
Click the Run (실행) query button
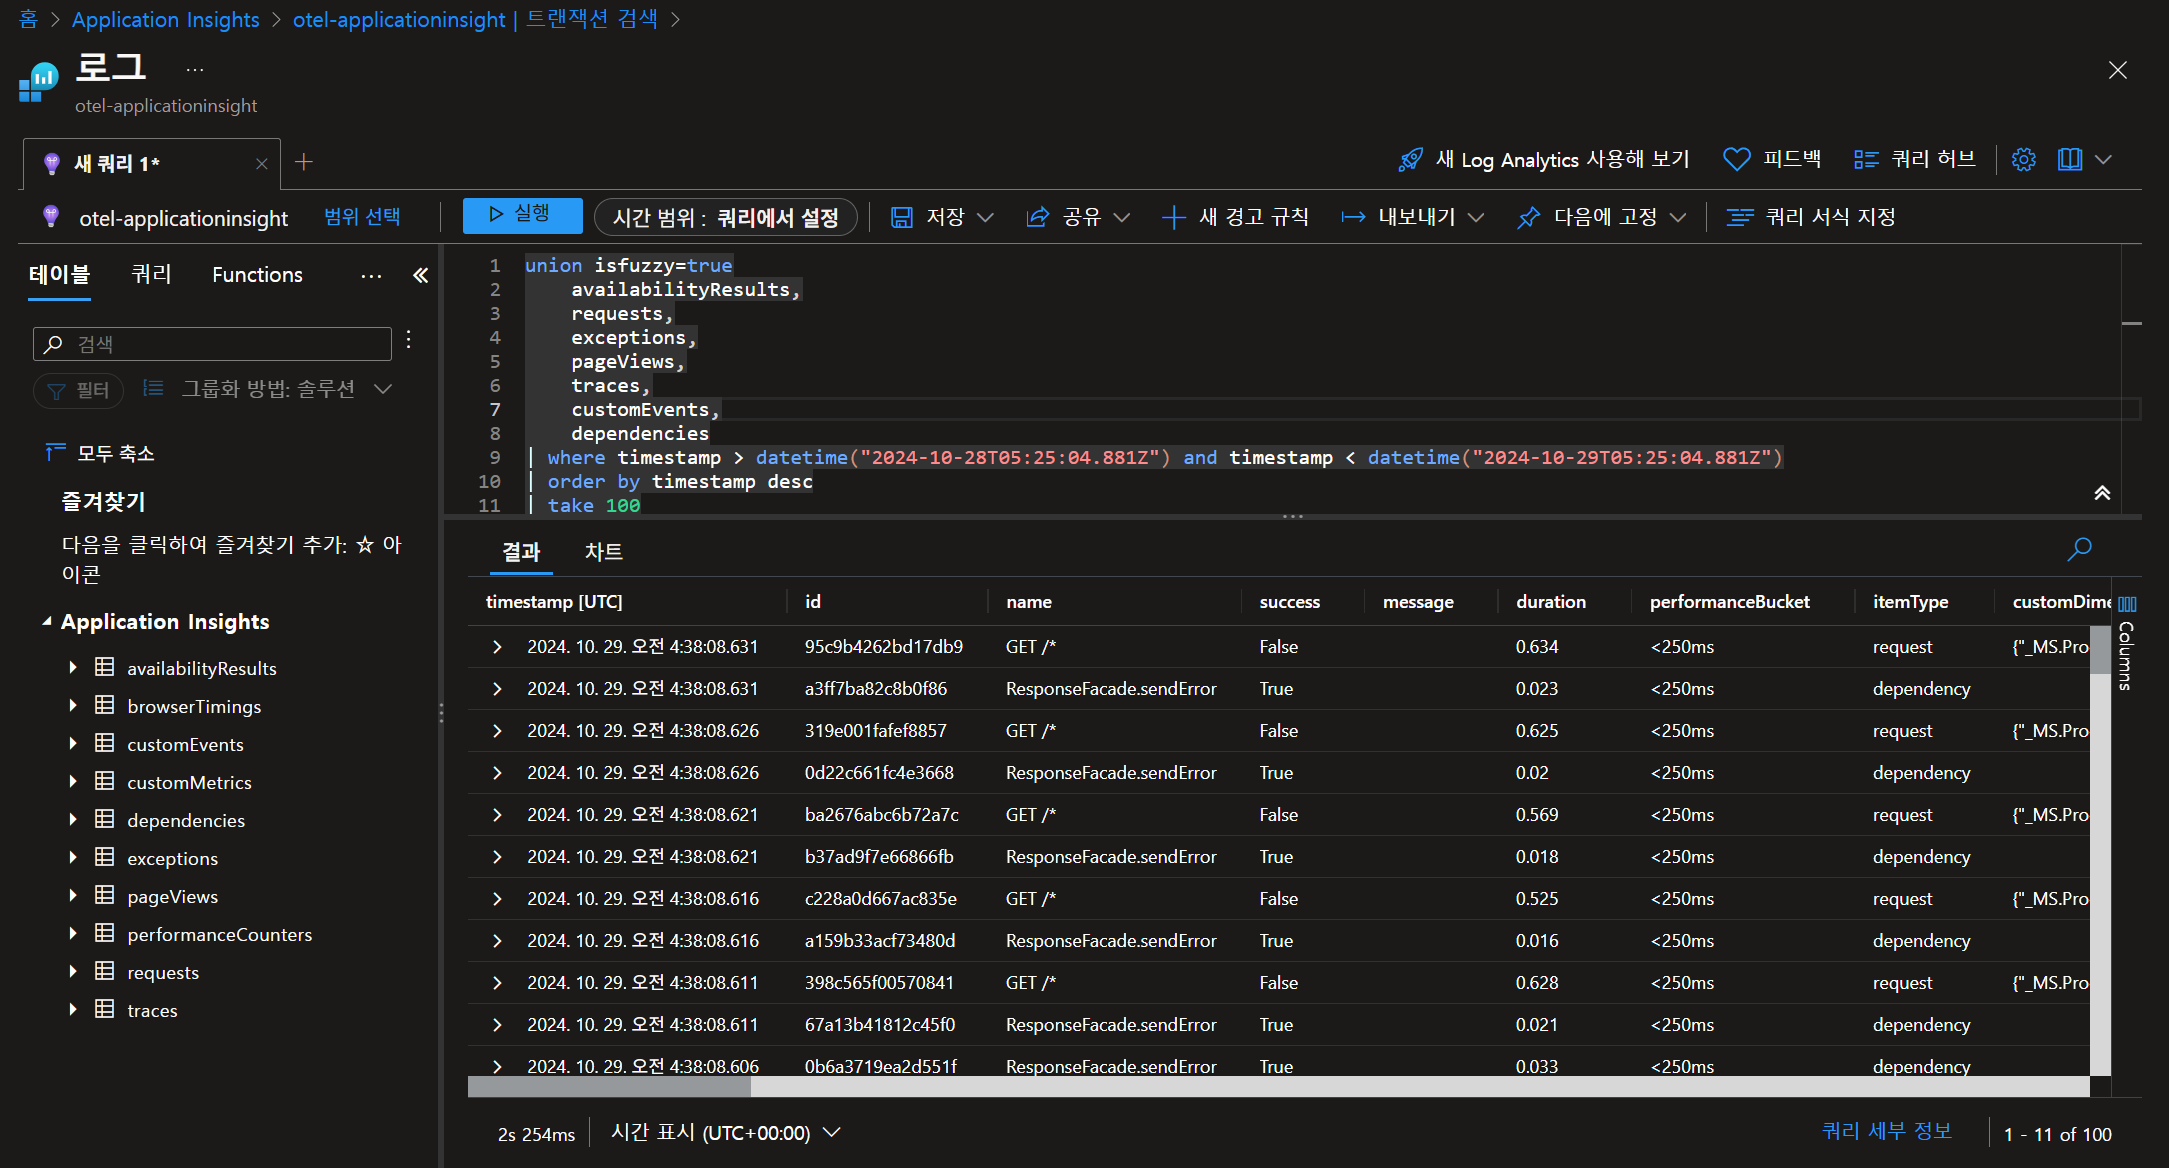coord(521,215)
